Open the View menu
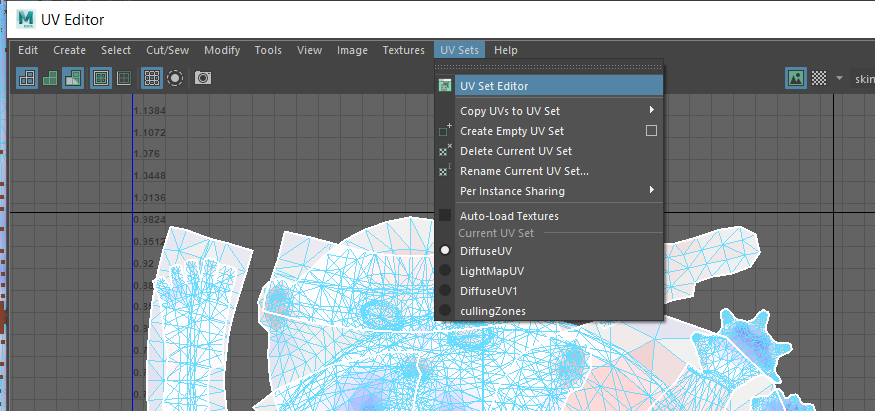Screen dimensions: 875x411 tap(309, 50)
